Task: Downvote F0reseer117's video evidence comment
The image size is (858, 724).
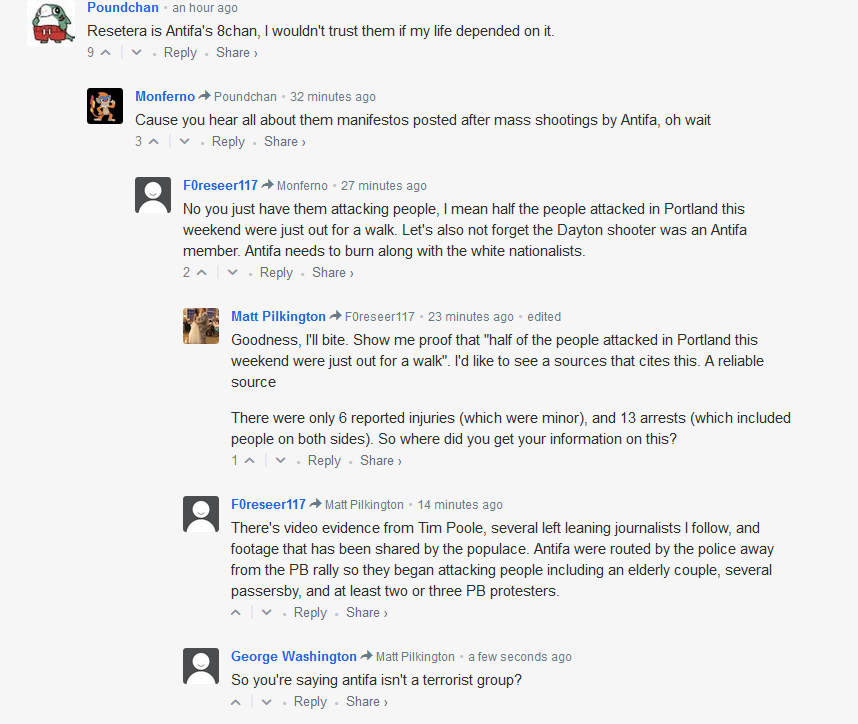Action: 266,613
